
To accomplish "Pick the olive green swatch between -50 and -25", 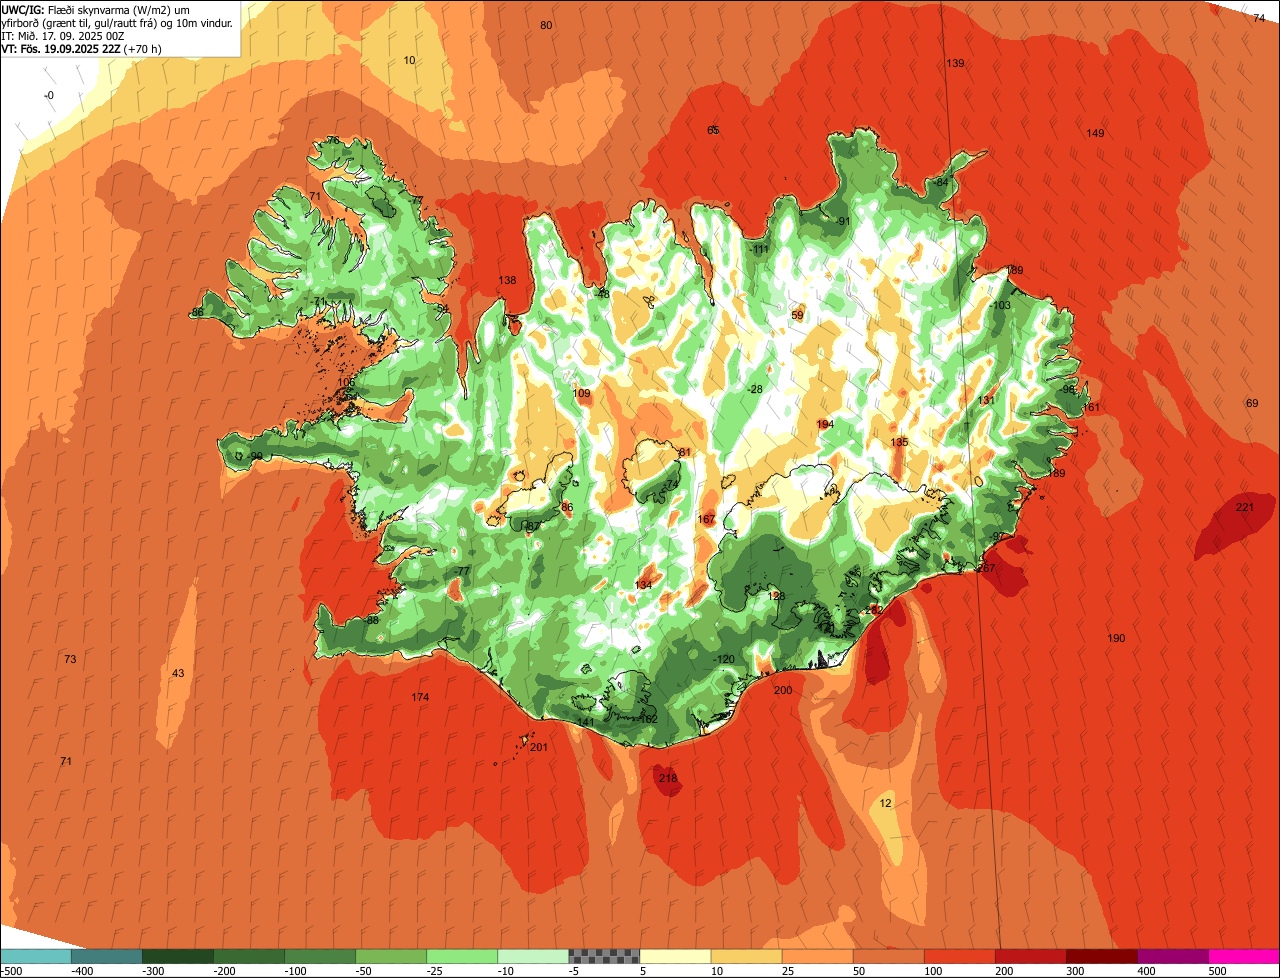I will tap(390, 956).
